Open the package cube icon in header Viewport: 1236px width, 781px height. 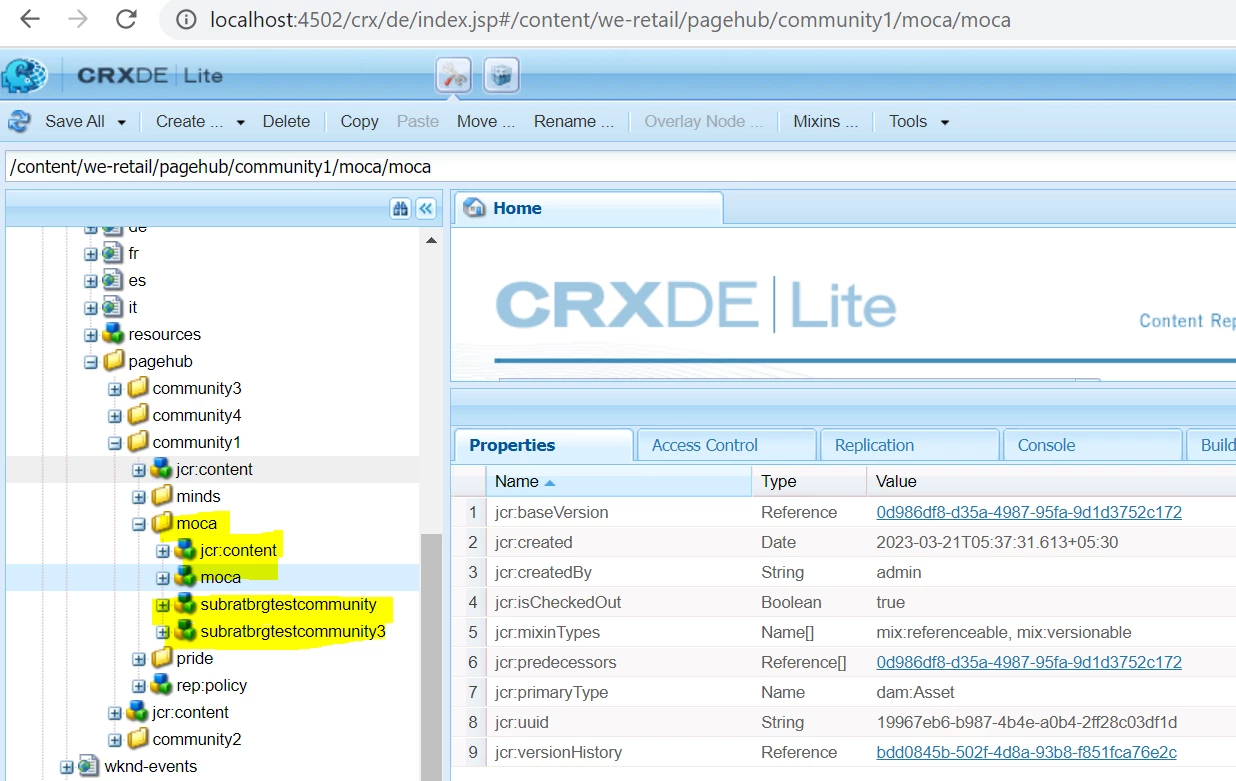(x=502, y=75)
